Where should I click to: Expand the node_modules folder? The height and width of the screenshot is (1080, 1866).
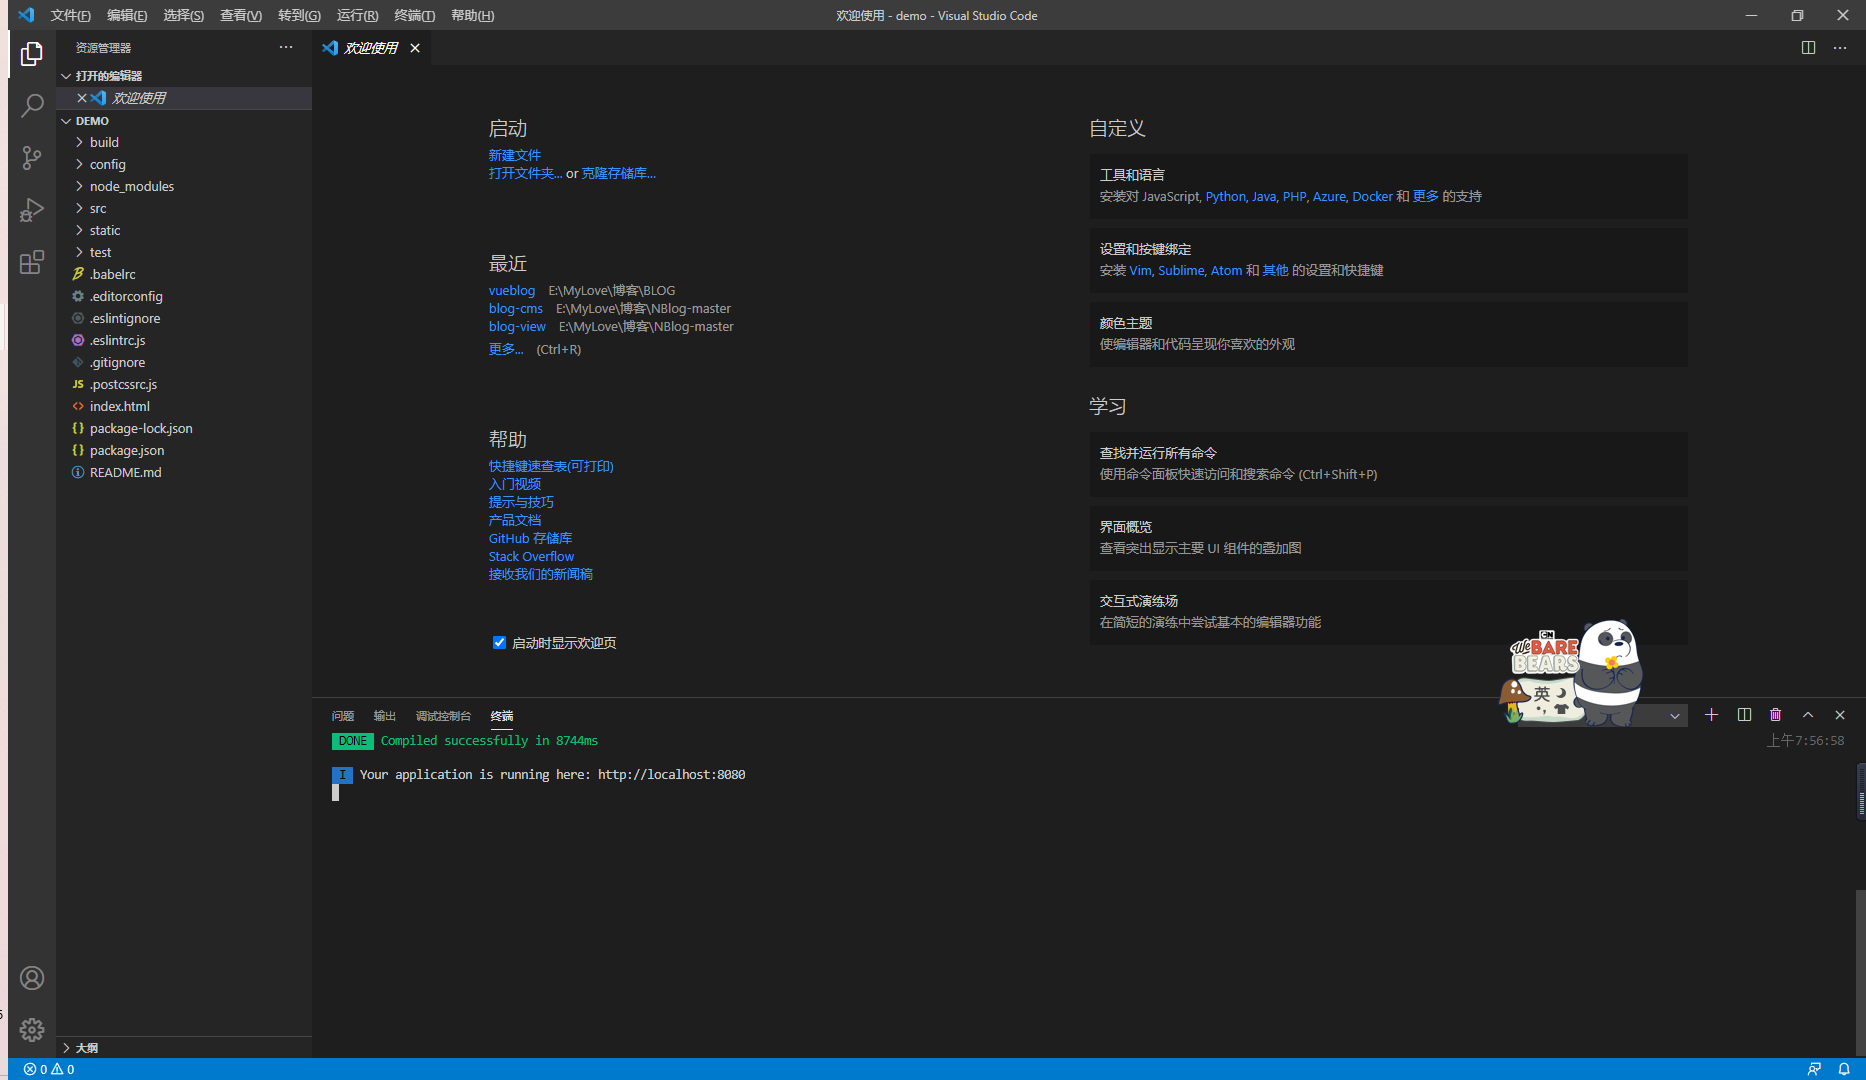[x=131, y=186]
